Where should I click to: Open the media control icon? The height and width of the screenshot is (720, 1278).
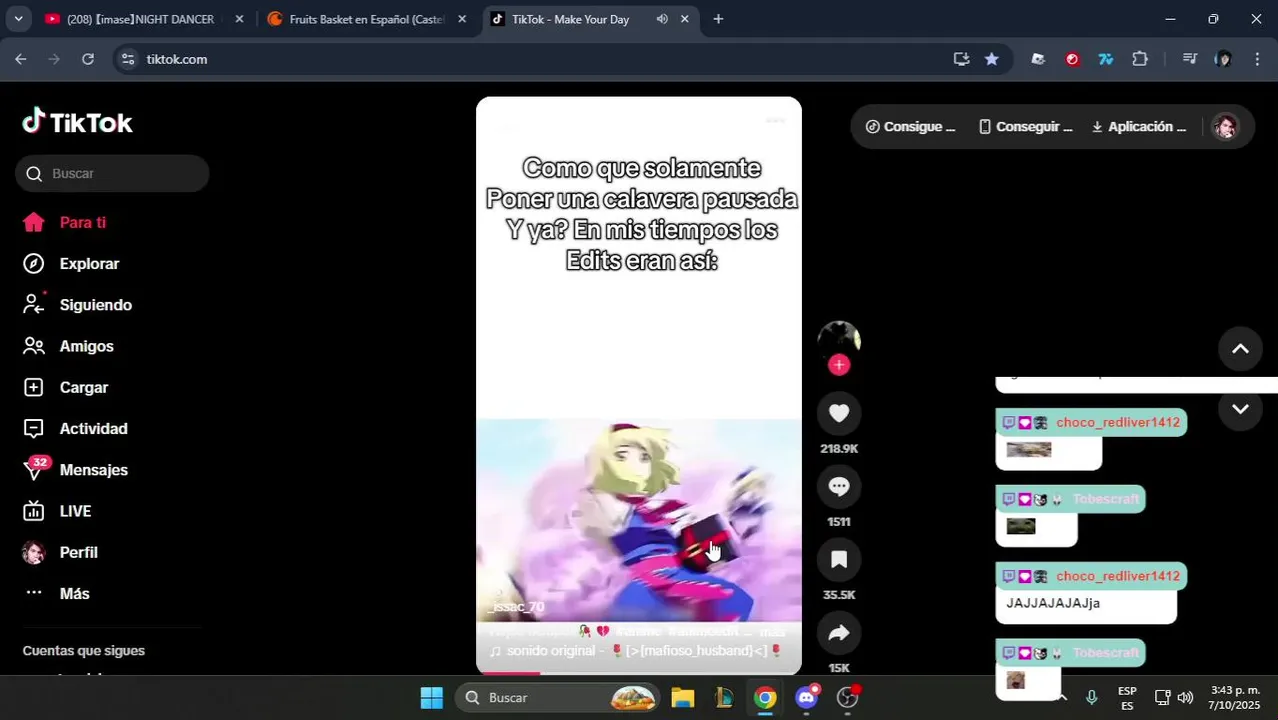pos(1189,59)
